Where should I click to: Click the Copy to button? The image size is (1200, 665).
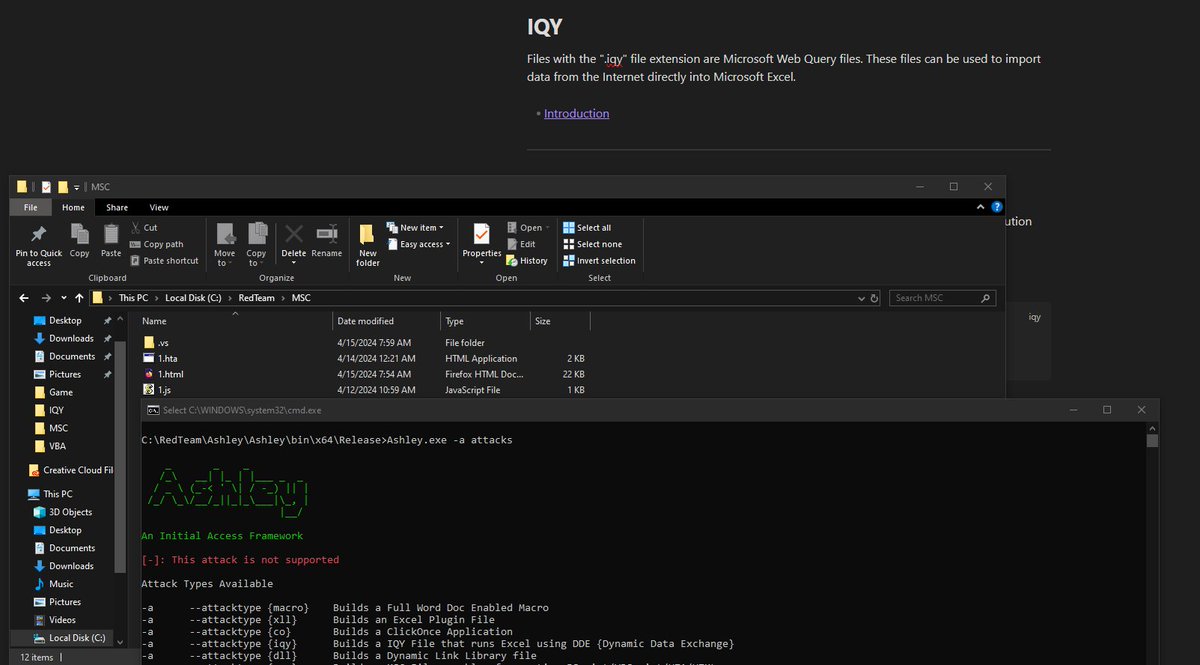(x=257, y=243)
